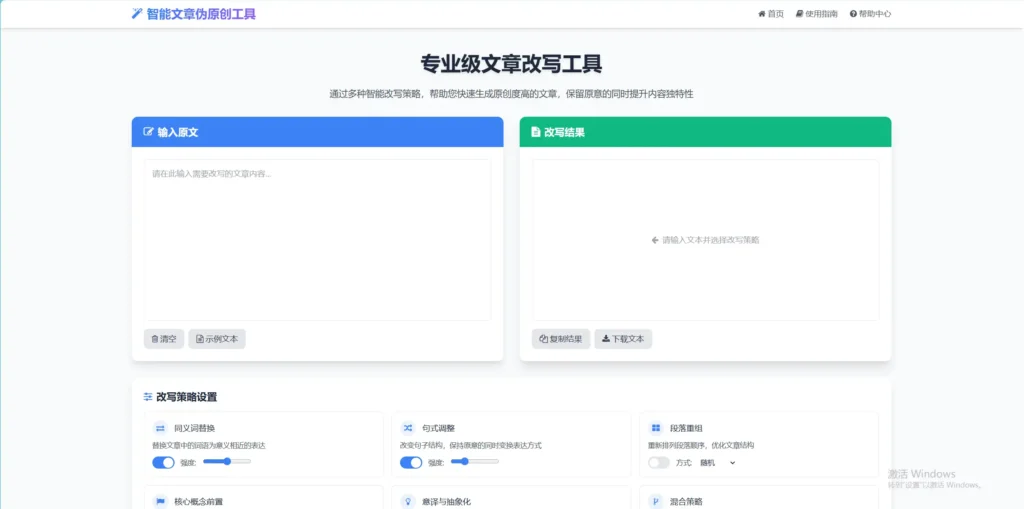This screenshot has height=509, width=1024.
Task: Click the 同义词替换 strategy title
Action: coord(195,429)
